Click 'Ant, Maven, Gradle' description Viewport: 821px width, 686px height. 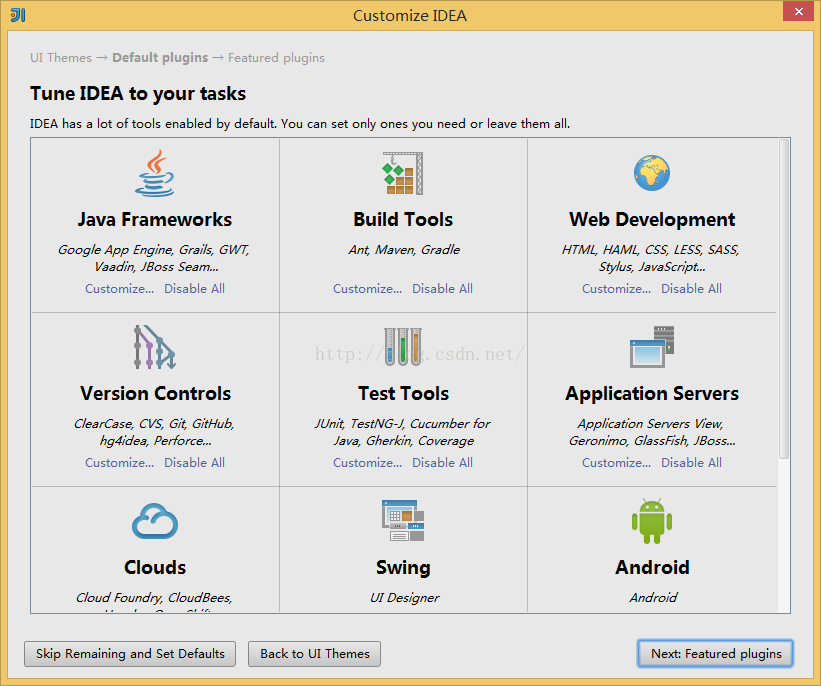click(x=404, y=250)
